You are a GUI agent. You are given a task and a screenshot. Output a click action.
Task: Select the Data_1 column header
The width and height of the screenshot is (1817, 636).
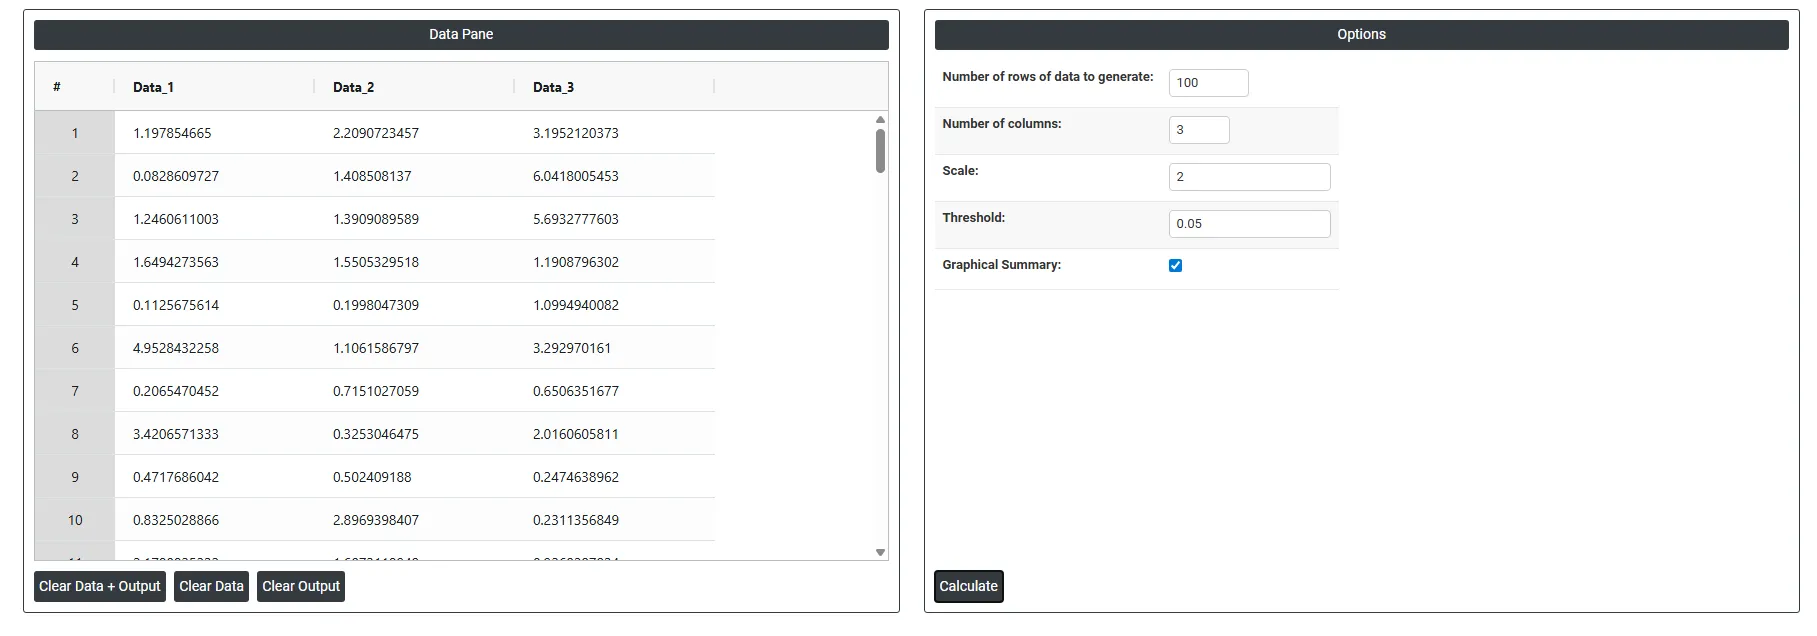coord(214,87)
